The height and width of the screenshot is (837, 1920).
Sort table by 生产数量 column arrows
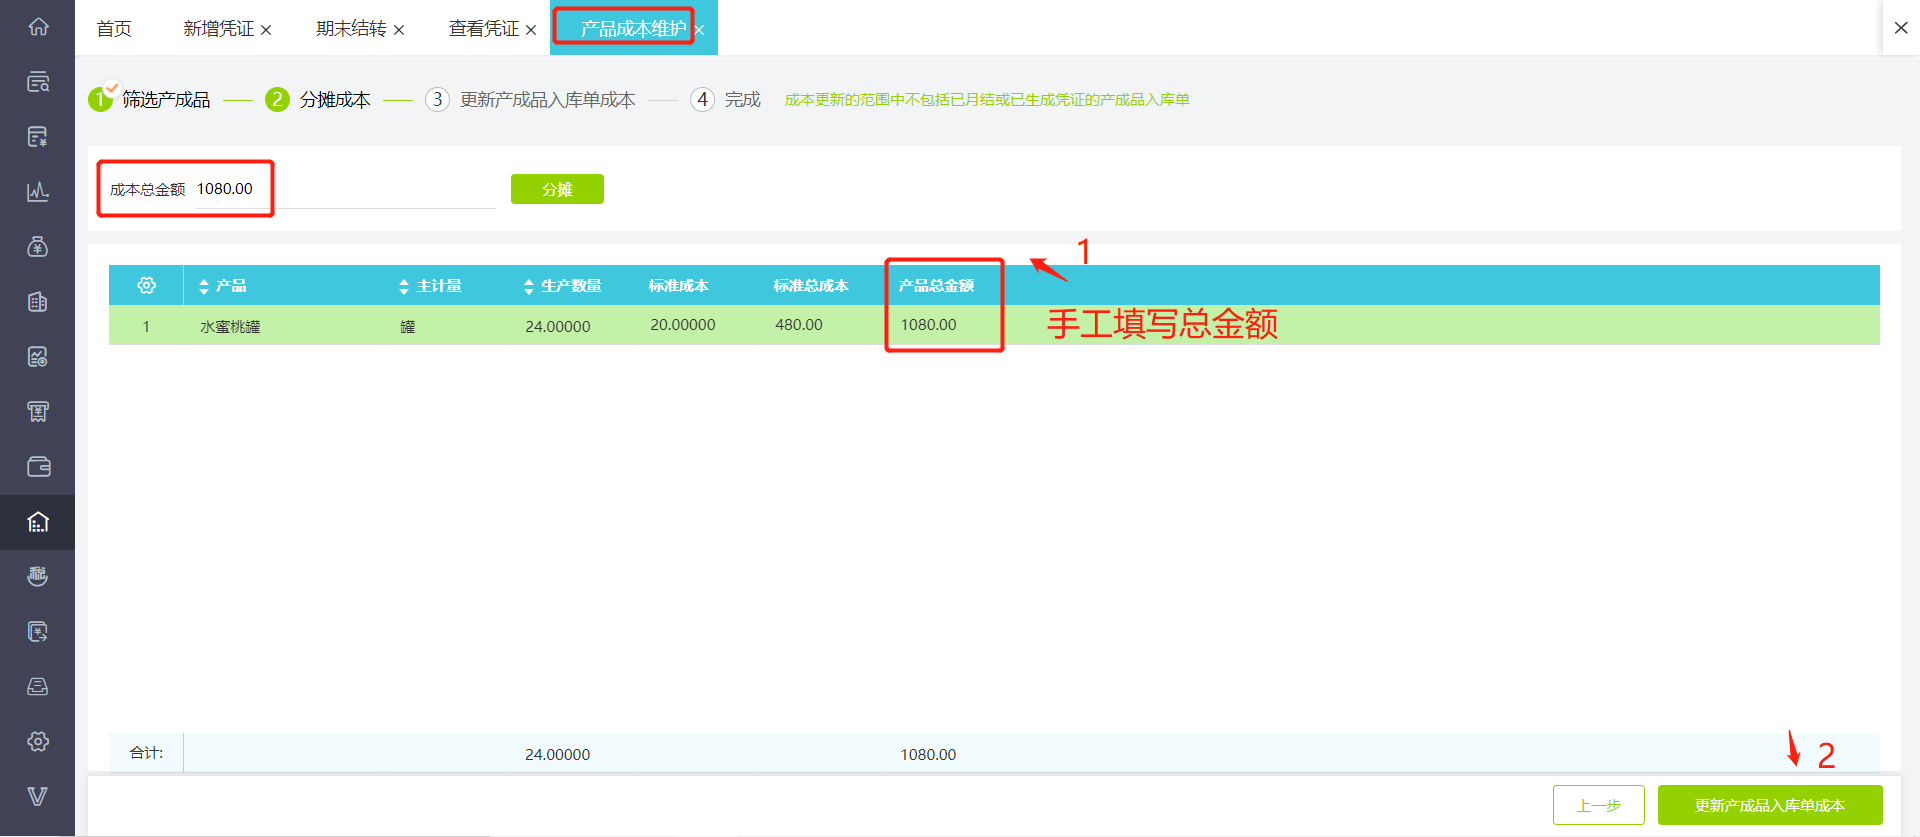pyautogui.click(x=529, y=287)
